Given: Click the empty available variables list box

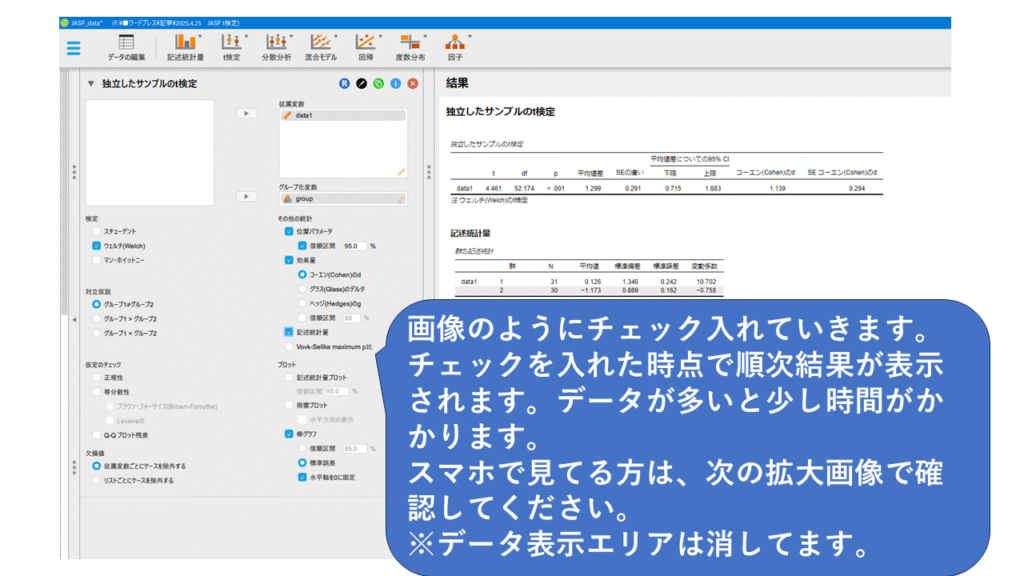Looking at the screenshot, I should coord(150,153).
